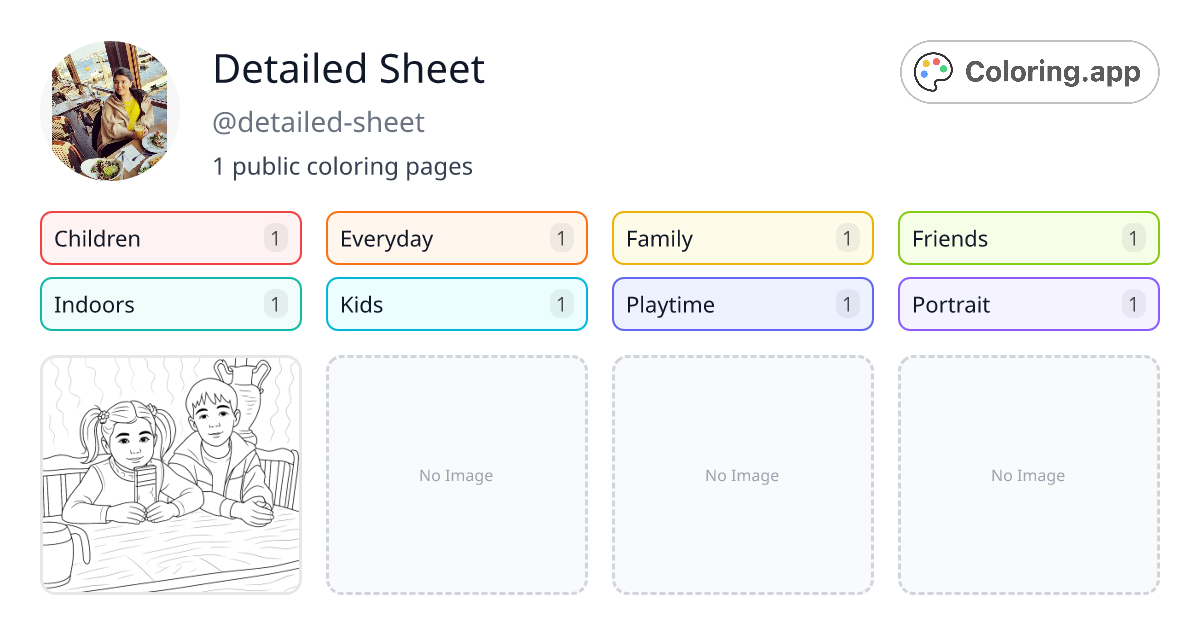
Task: Click the first 'No Image' placeholder
Action: [456, 475]
